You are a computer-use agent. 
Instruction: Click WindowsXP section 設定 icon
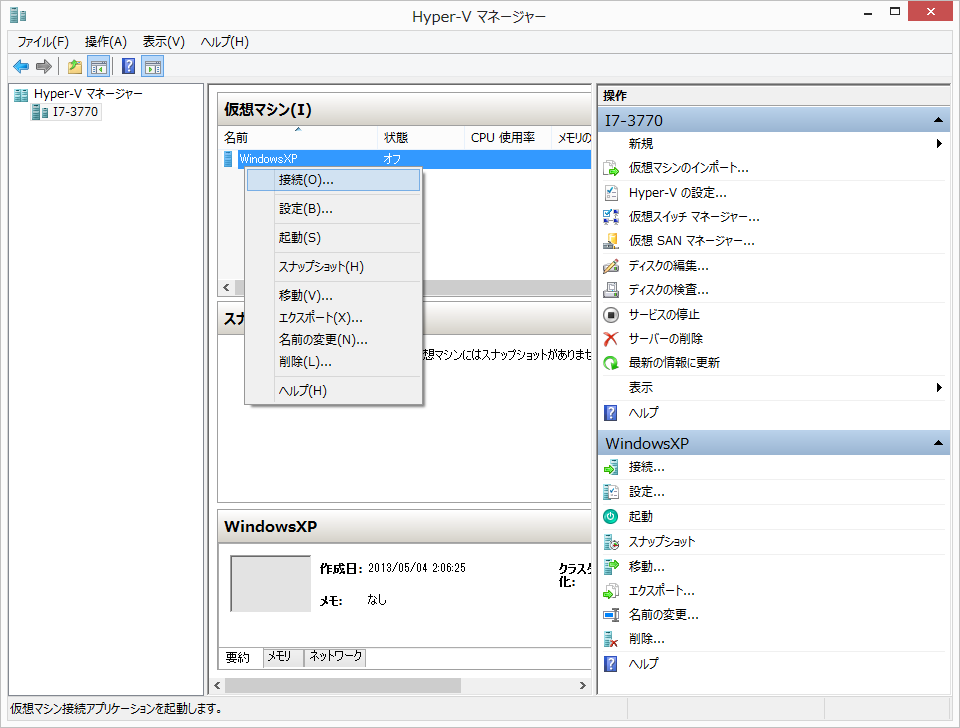point(611,492)
